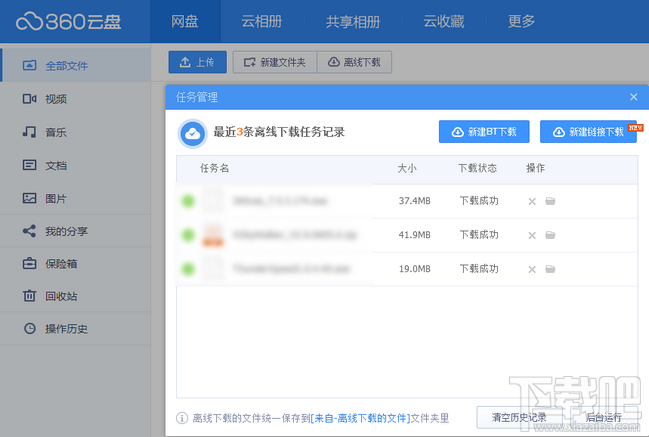Click the 41.9MB size cell
The width and height of the screenshot is (649, 437).
(x=414, y=235)
